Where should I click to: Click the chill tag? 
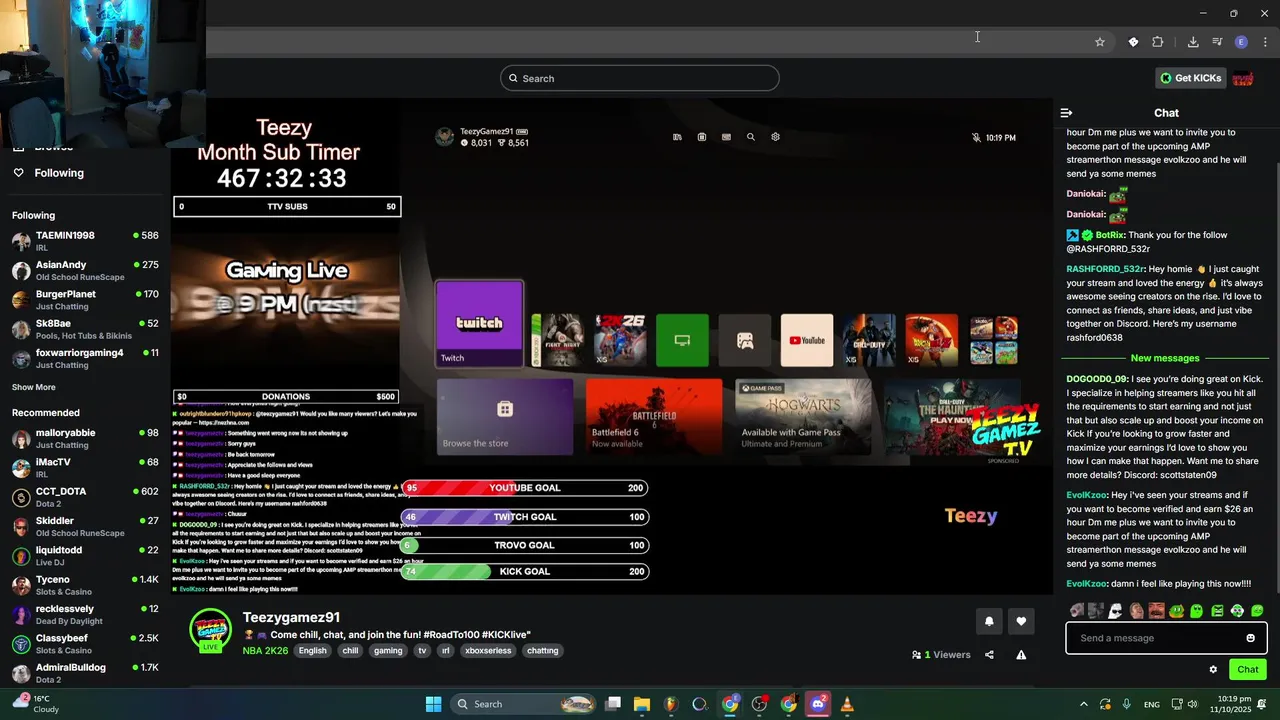click(350, 650)
